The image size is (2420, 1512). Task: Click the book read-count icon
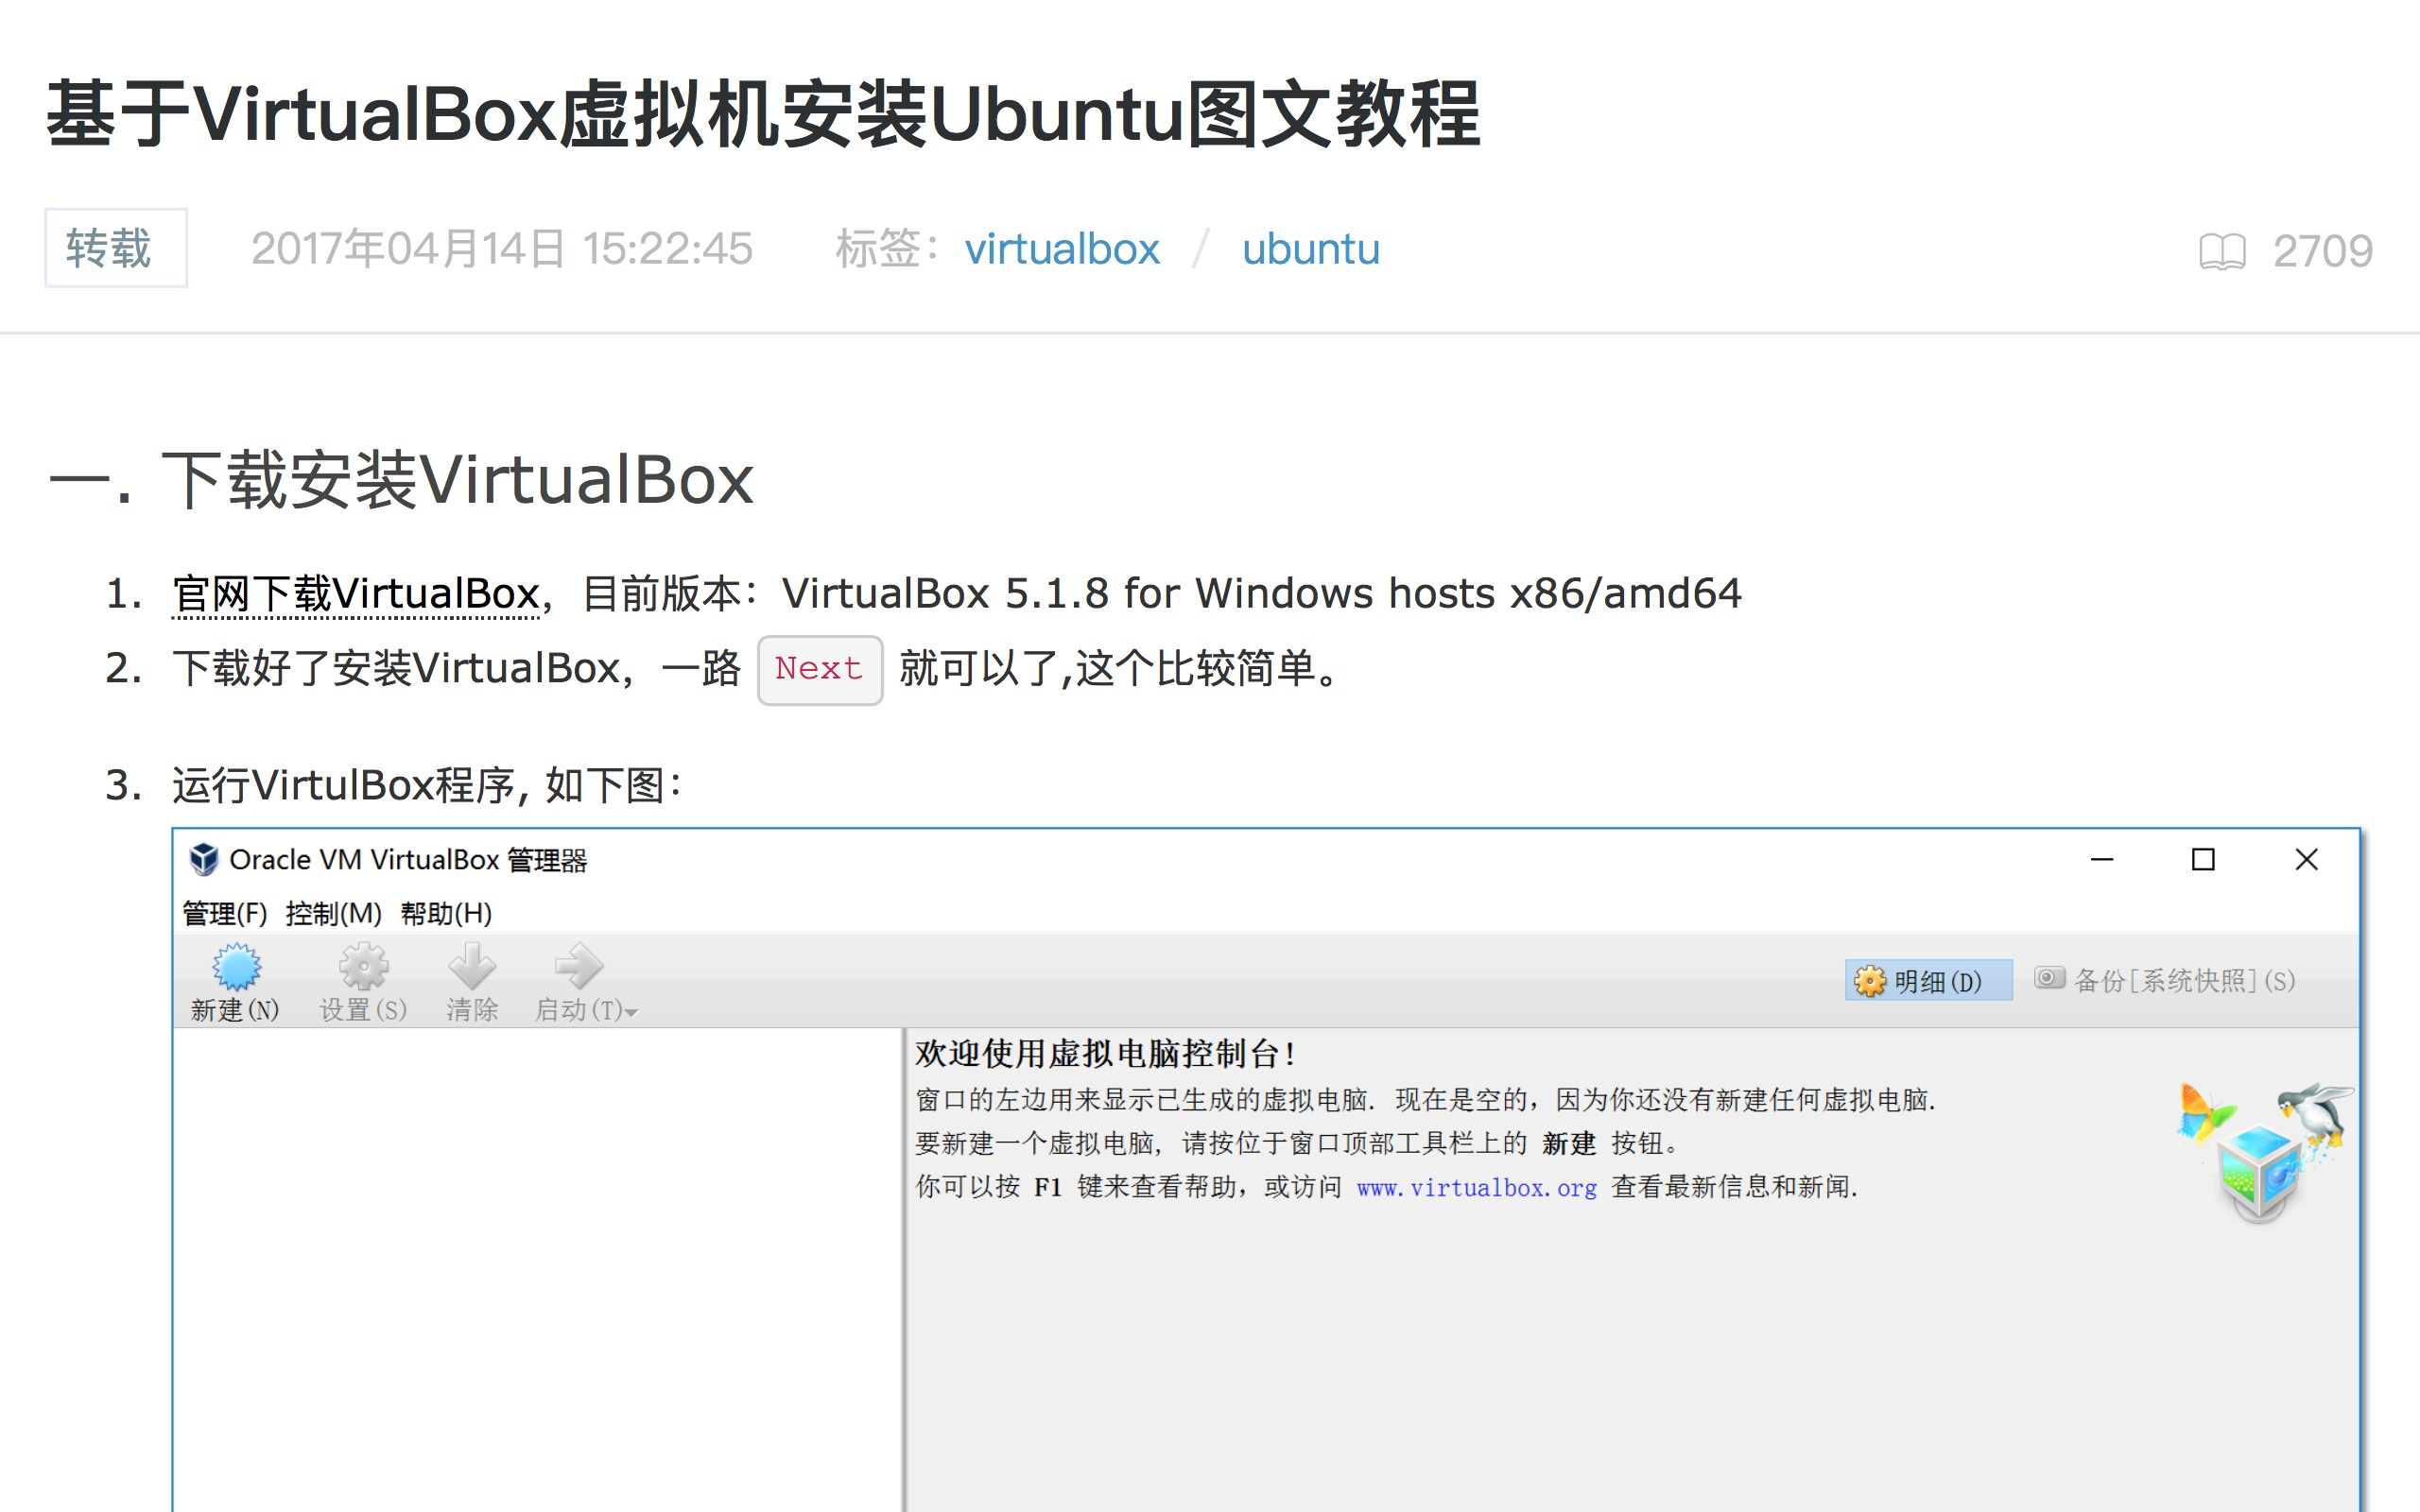click(x=2222, y=251)
